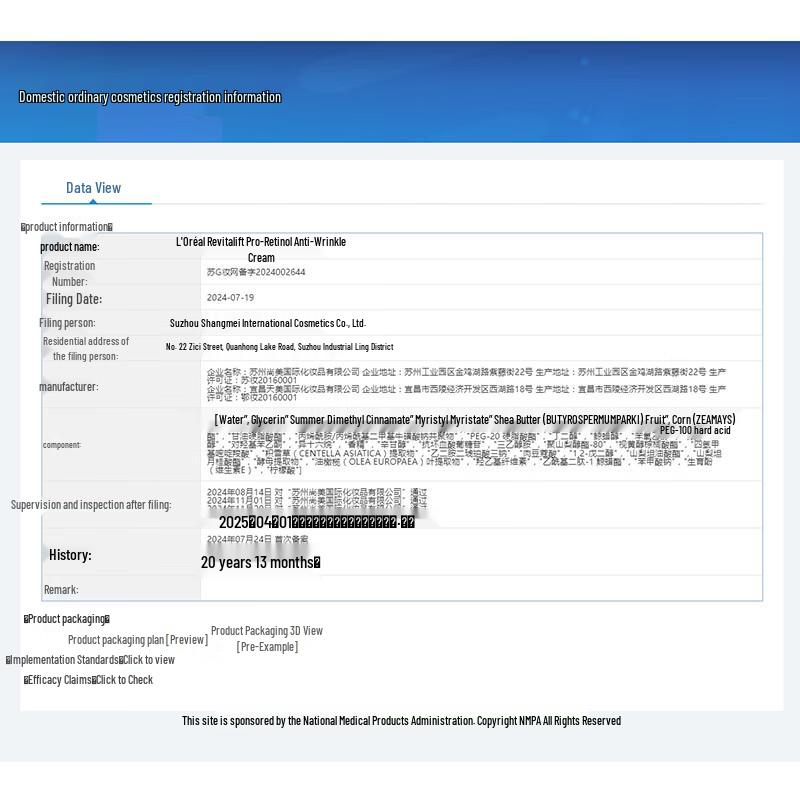Click the 20 years 13 months history value
The width and height of the screenshot is (800, 800).
(260, 562)
